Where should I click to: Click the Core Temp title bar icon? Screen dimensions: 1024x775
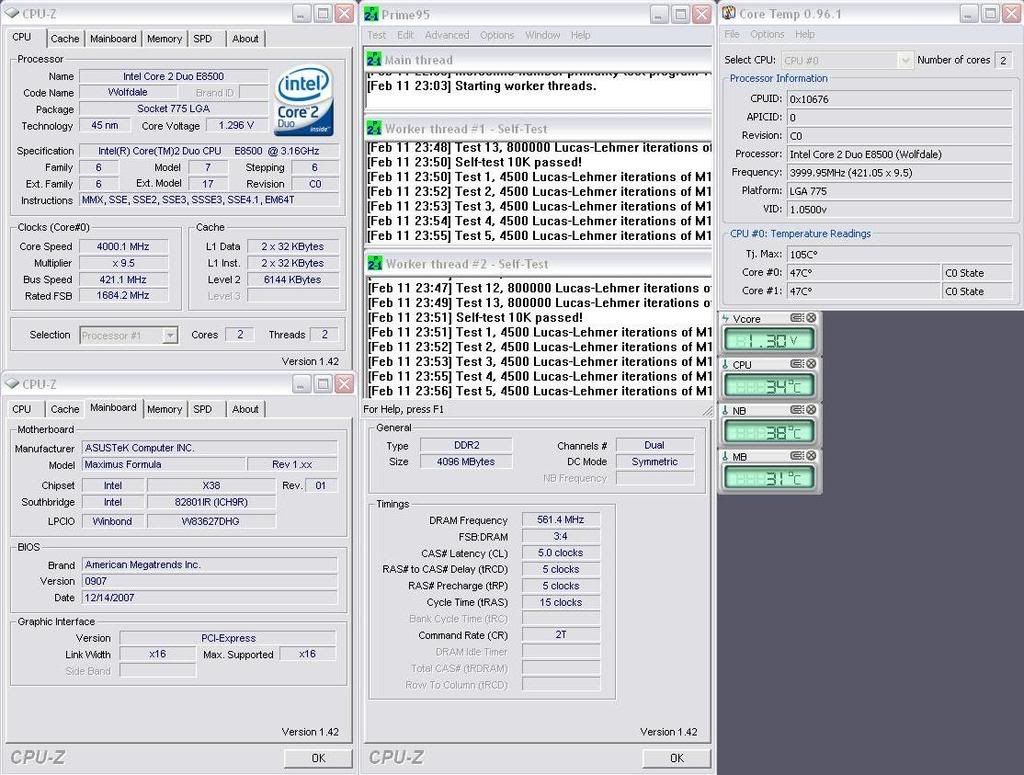tap(729, 13)
